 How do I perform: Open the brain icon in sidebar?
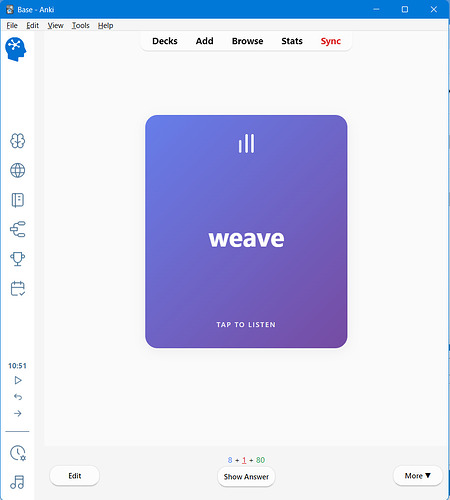17,141
